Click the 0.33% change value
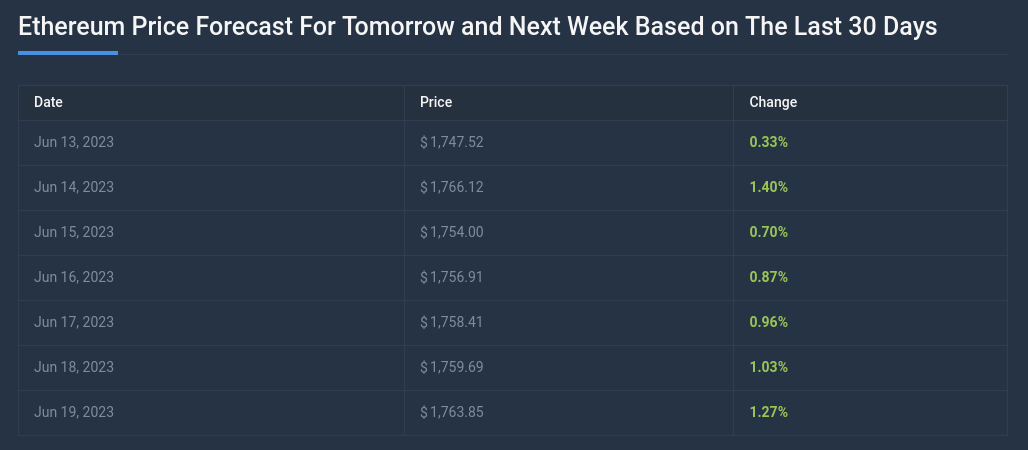1028x450 pixels. 769,142
